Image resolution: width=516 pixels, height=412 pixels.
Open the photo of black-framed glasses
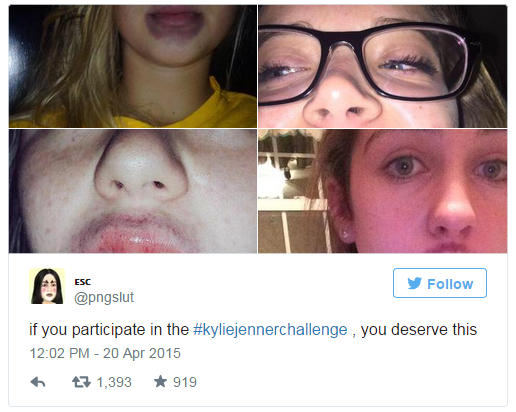point(383,66)
